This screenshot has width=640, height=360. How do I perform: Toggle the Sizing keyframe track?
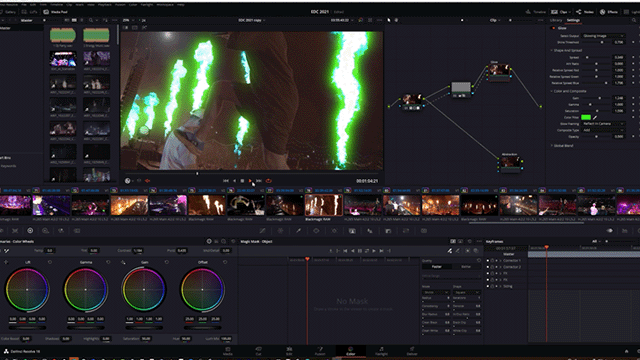(x=487, y=287)
